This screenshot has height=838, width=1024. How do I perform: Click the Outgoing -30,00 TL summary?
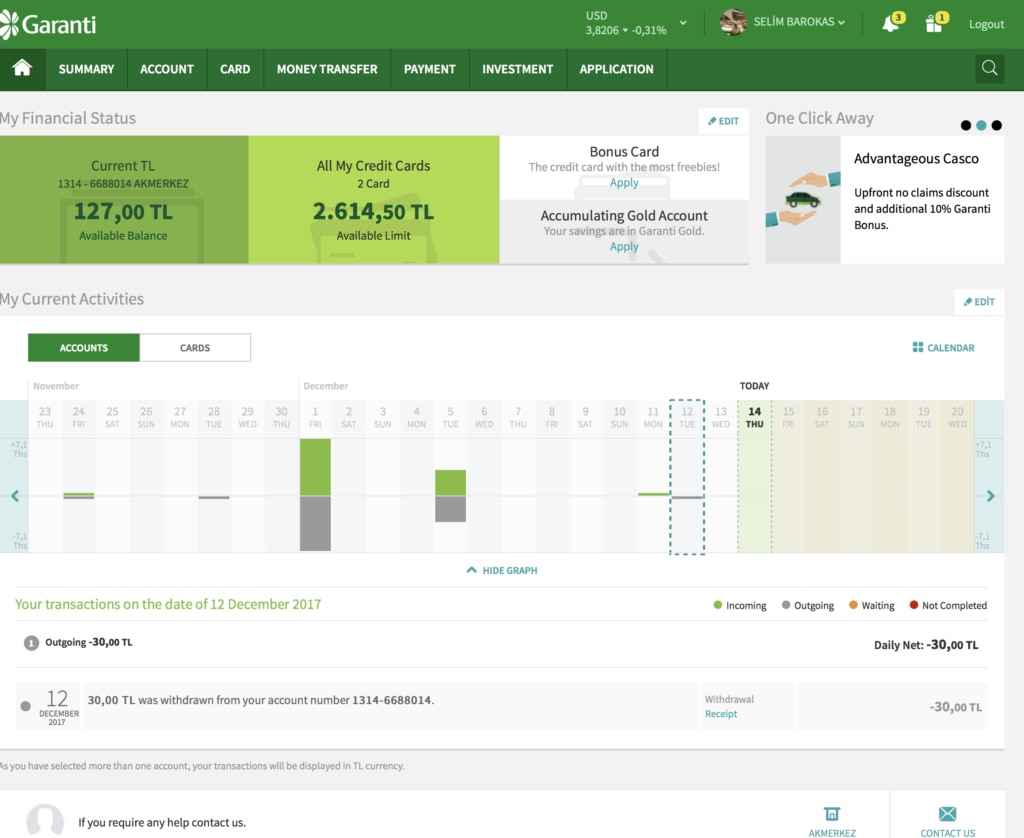(88, 642)
